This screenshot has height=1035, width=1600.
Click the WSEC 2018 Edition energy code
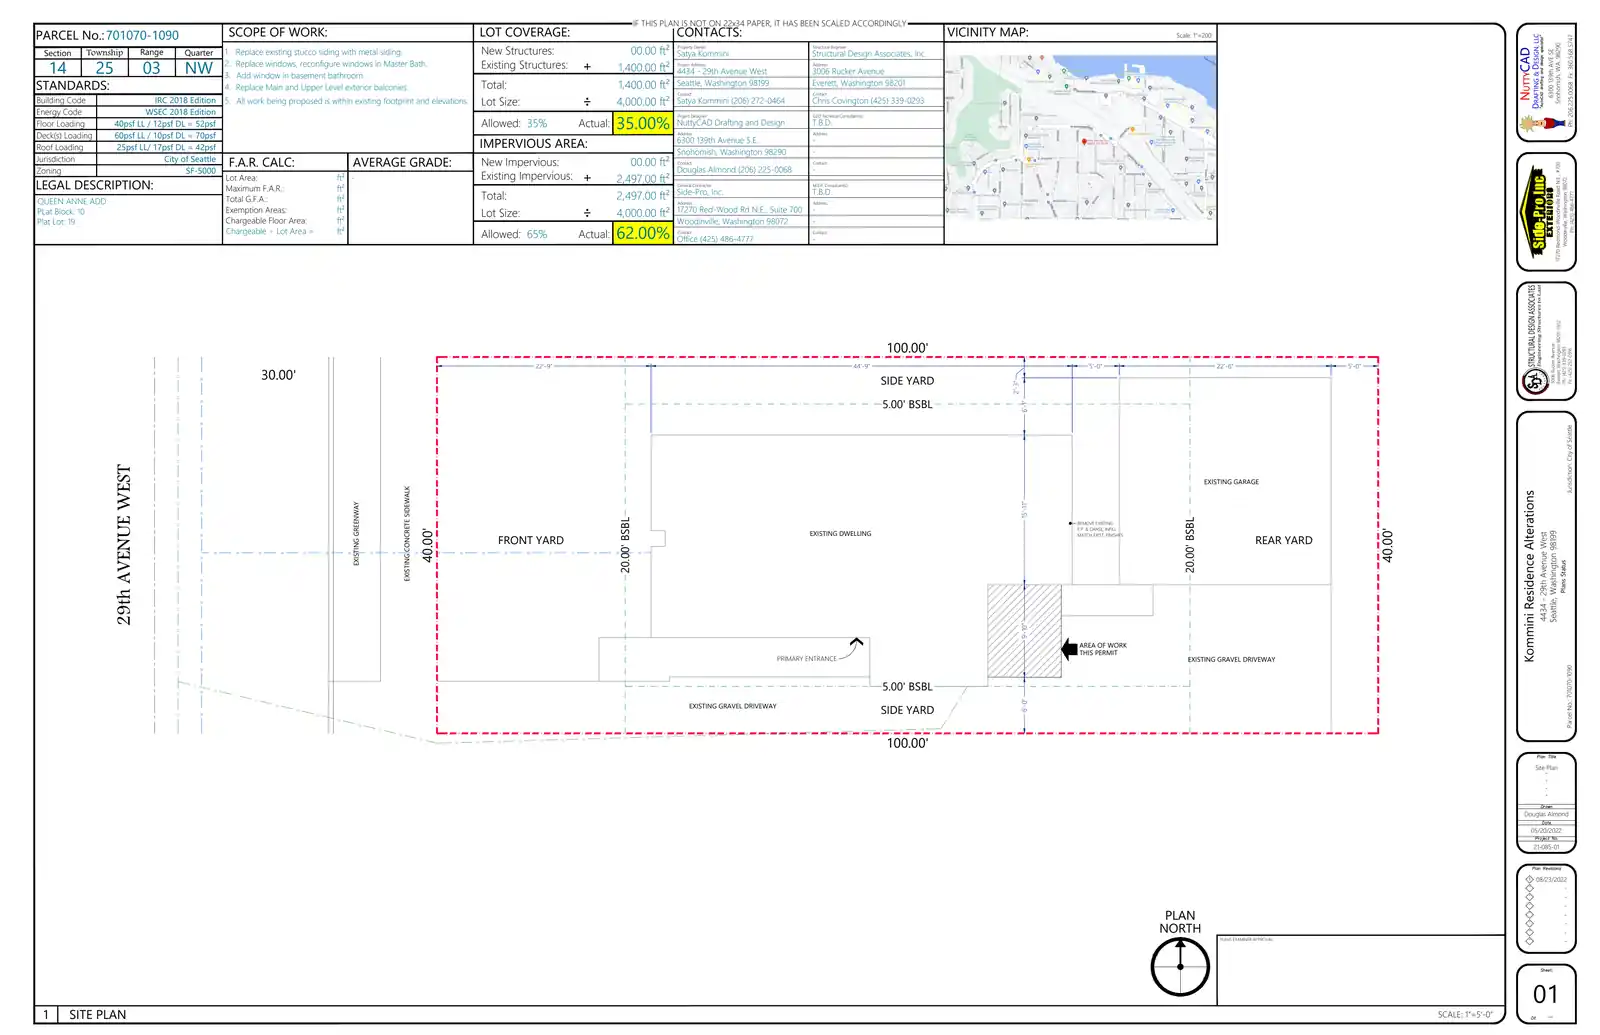180,112
